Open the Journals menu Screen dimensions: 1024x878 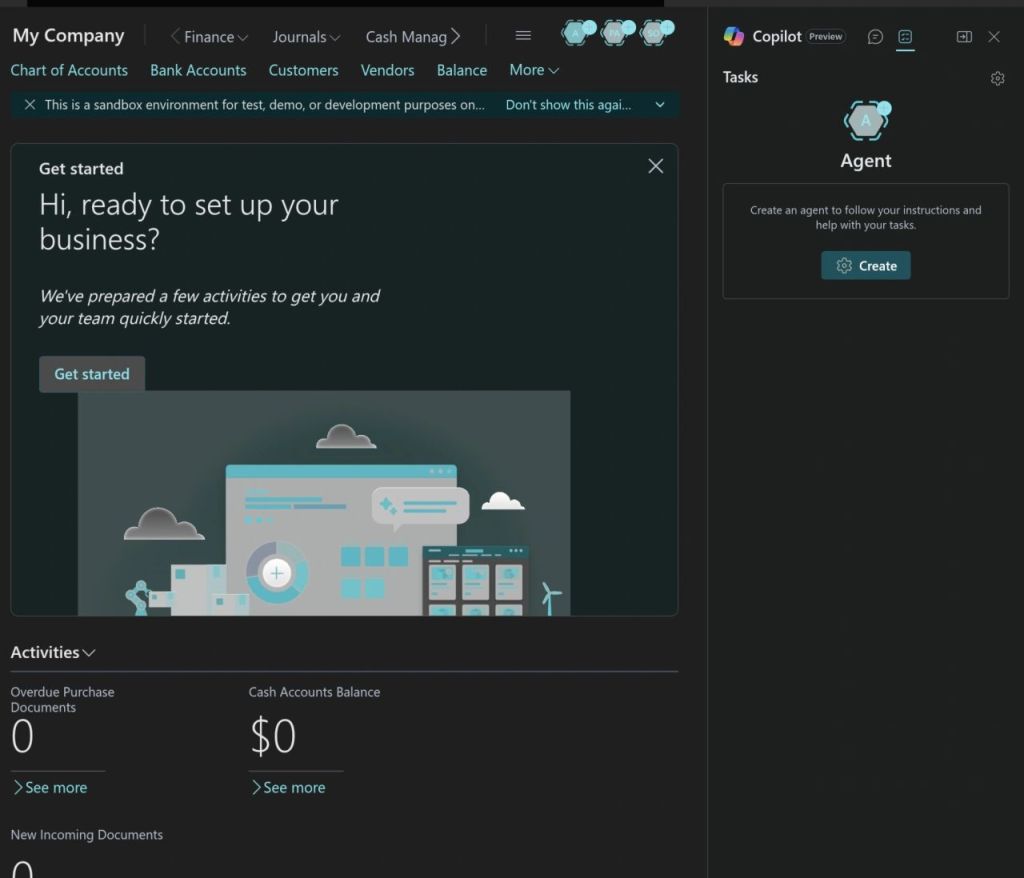pyautogui.click(x=306, y=37)
